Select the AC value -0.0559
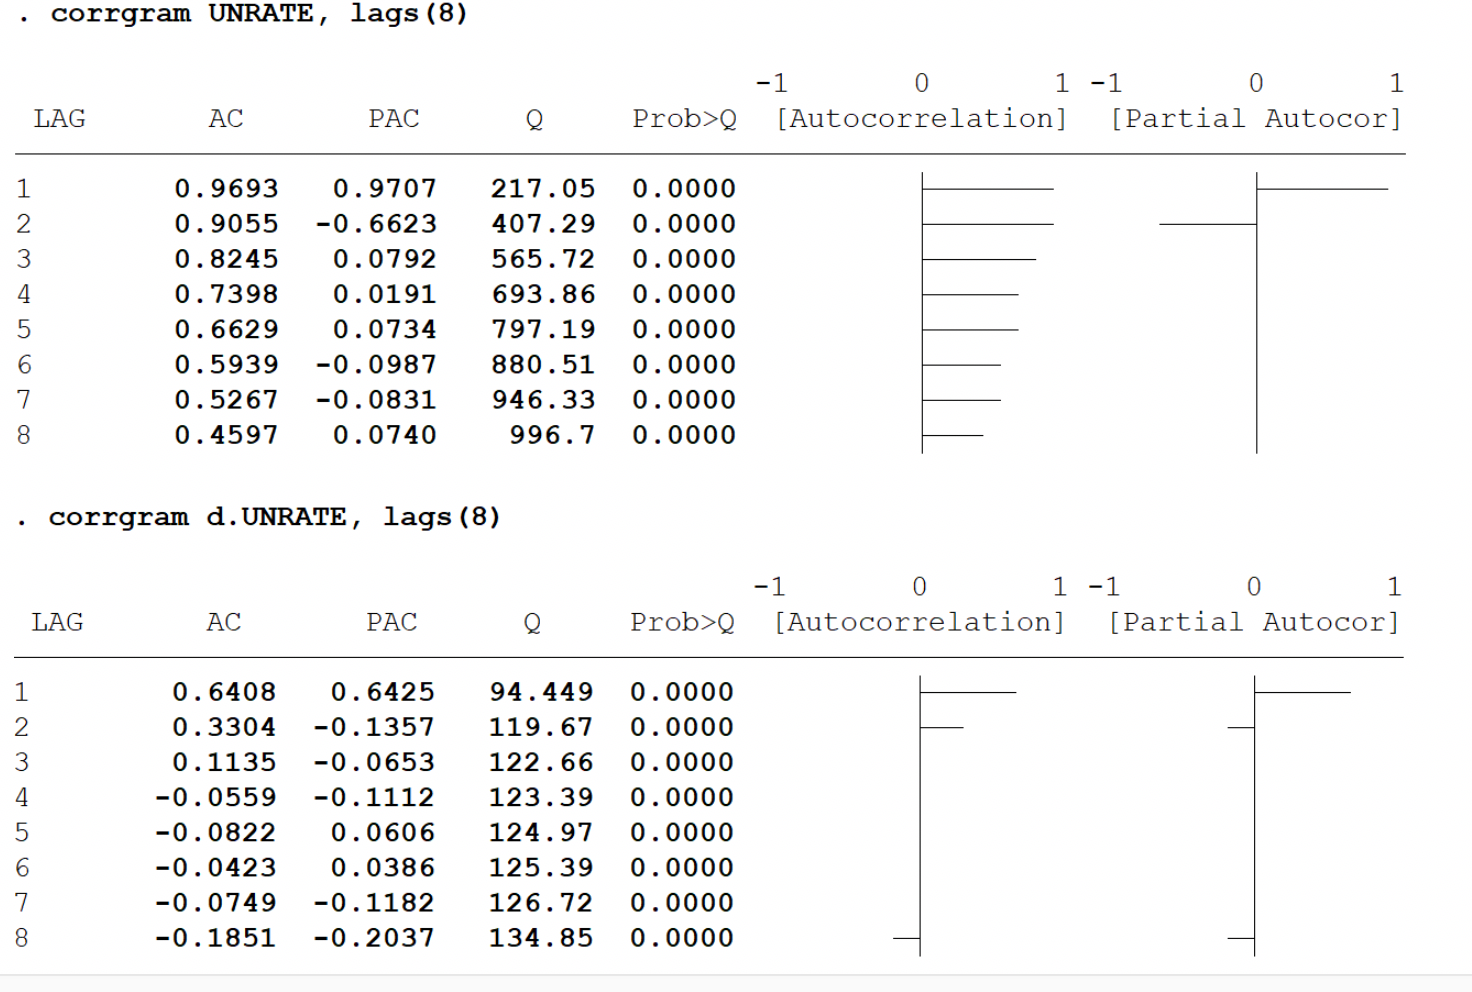Viewport: 1472px width, 992px height. coord(215,797)
